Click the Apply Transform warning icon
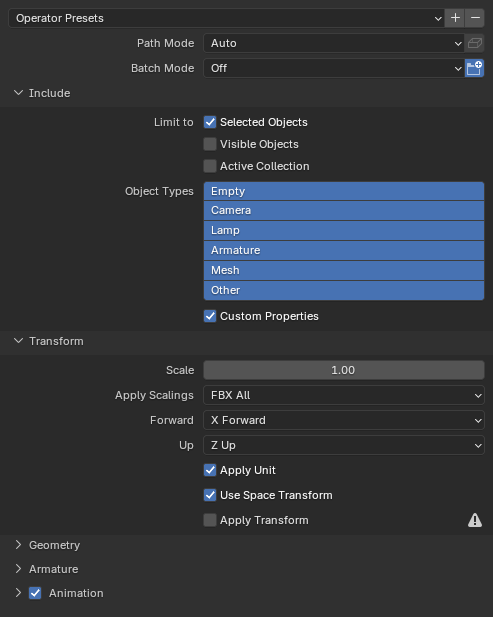The height and width of the screenshot is (617, 493). (475, 520)
